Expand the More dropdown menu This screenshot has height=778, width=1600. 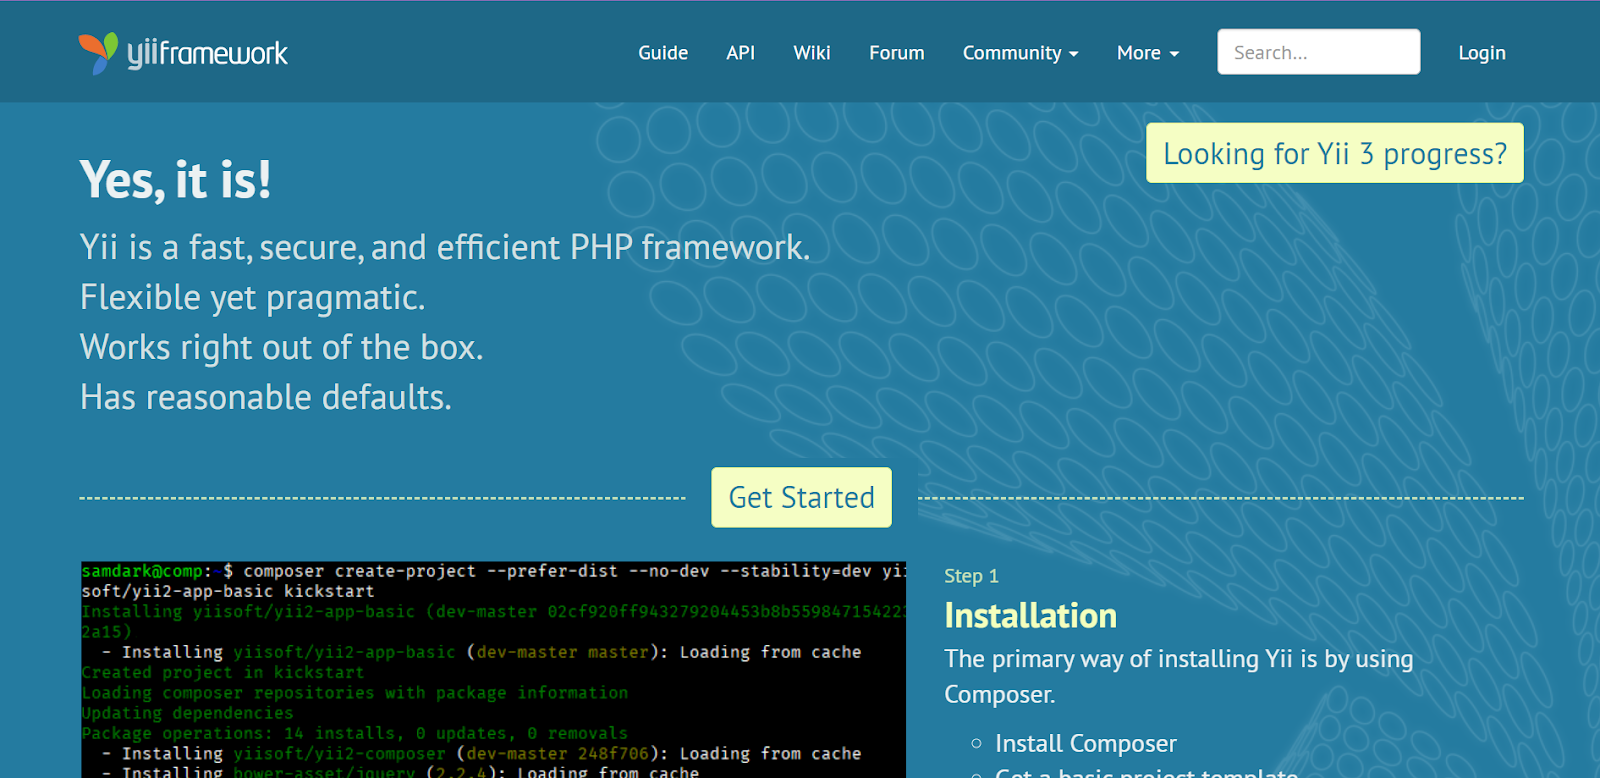(x=1147, y=53)
